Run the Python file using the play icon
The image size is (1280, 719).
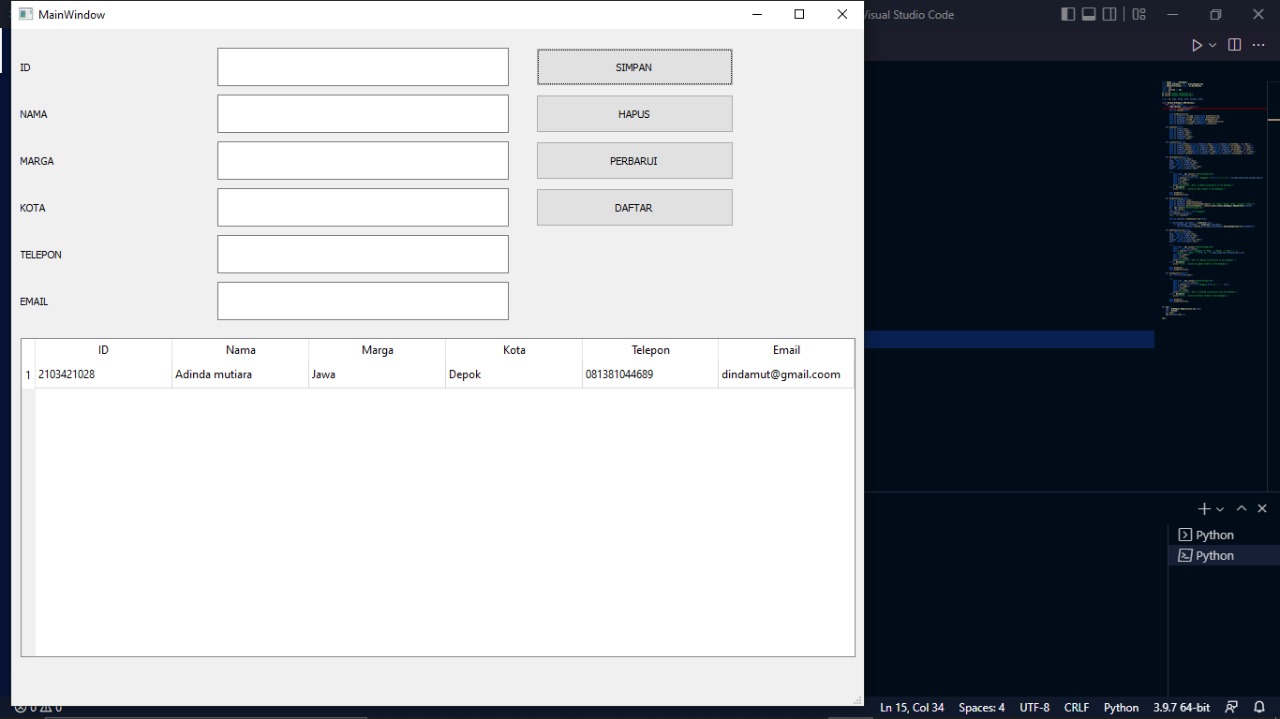1197,44
